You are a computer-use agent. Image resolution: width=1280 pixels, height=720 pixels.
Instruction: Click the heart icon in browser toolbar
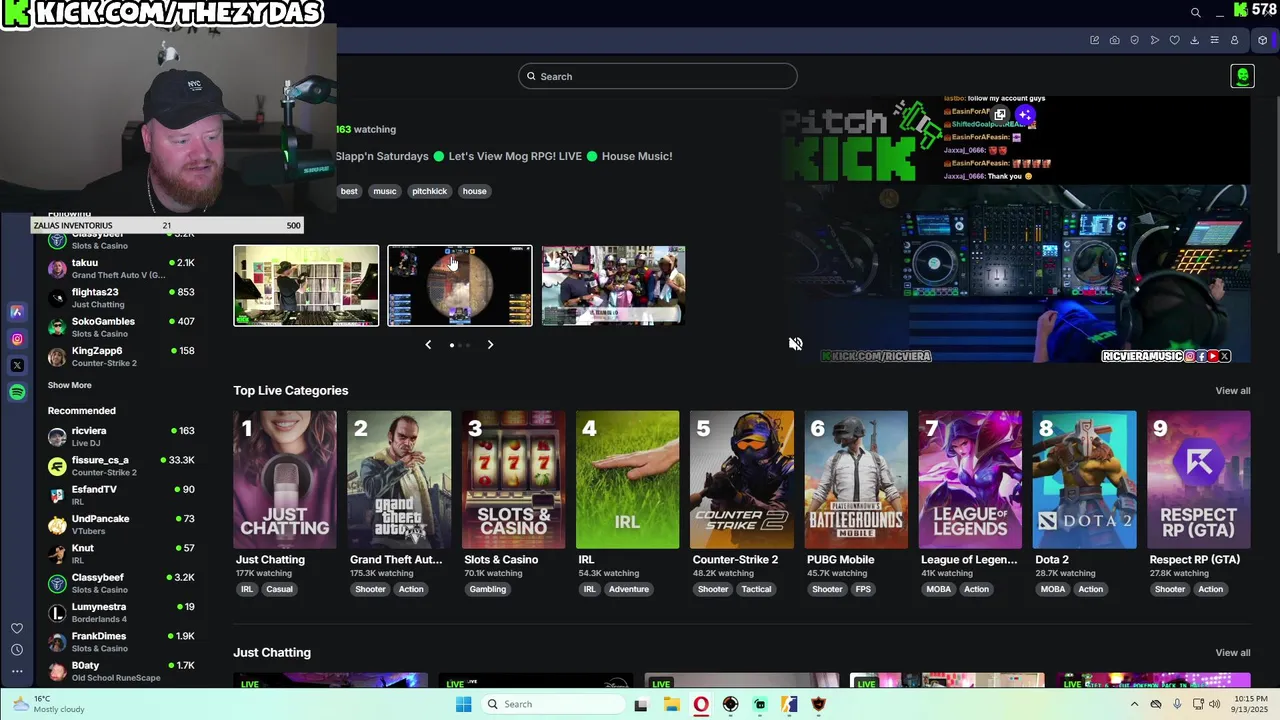(1174, 40)
